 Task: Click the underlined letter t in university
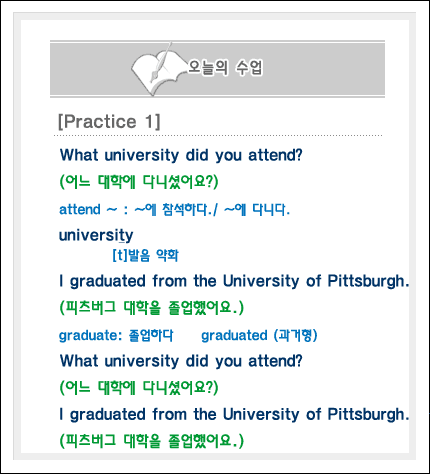122,236
